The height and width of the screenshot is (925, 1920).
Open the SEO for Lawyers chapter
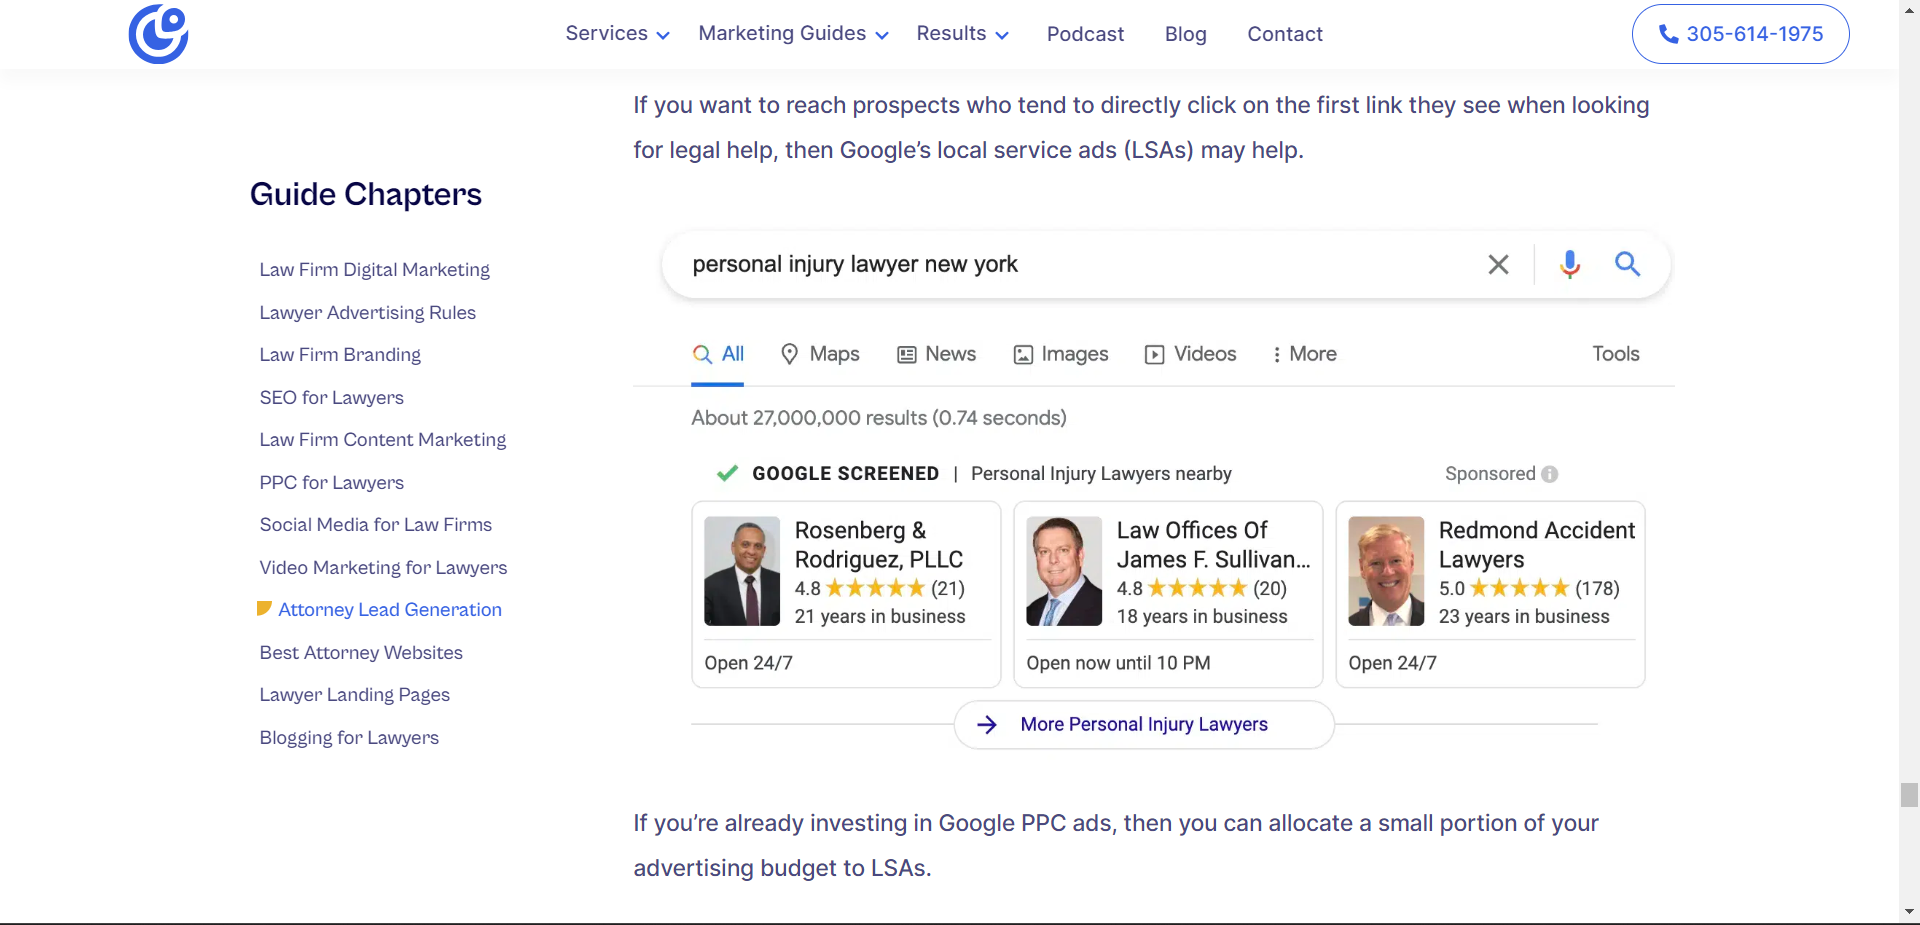point(331,397)
